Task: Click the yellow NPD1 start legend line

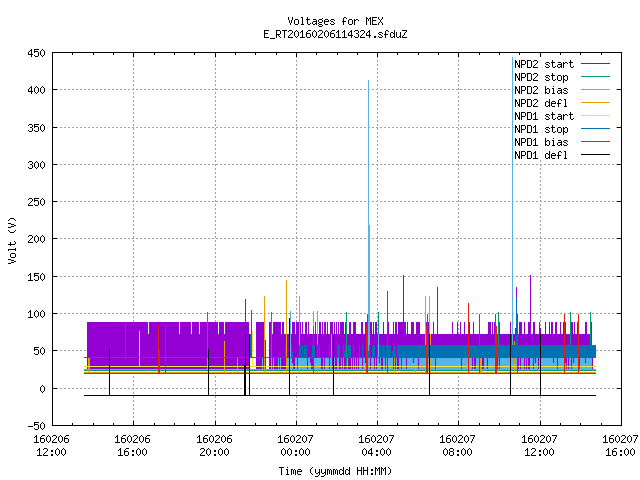Action: click(x=595, y=116)
